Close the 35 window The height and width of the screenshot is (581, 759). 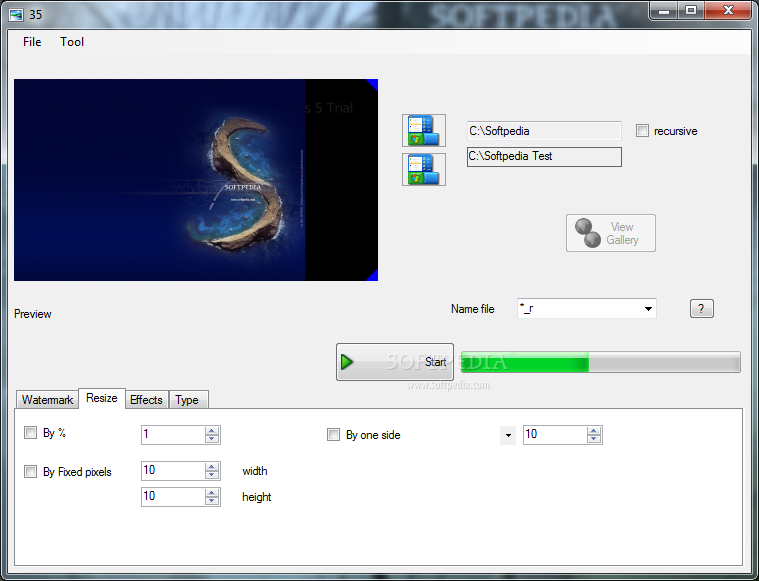[728, 11]
